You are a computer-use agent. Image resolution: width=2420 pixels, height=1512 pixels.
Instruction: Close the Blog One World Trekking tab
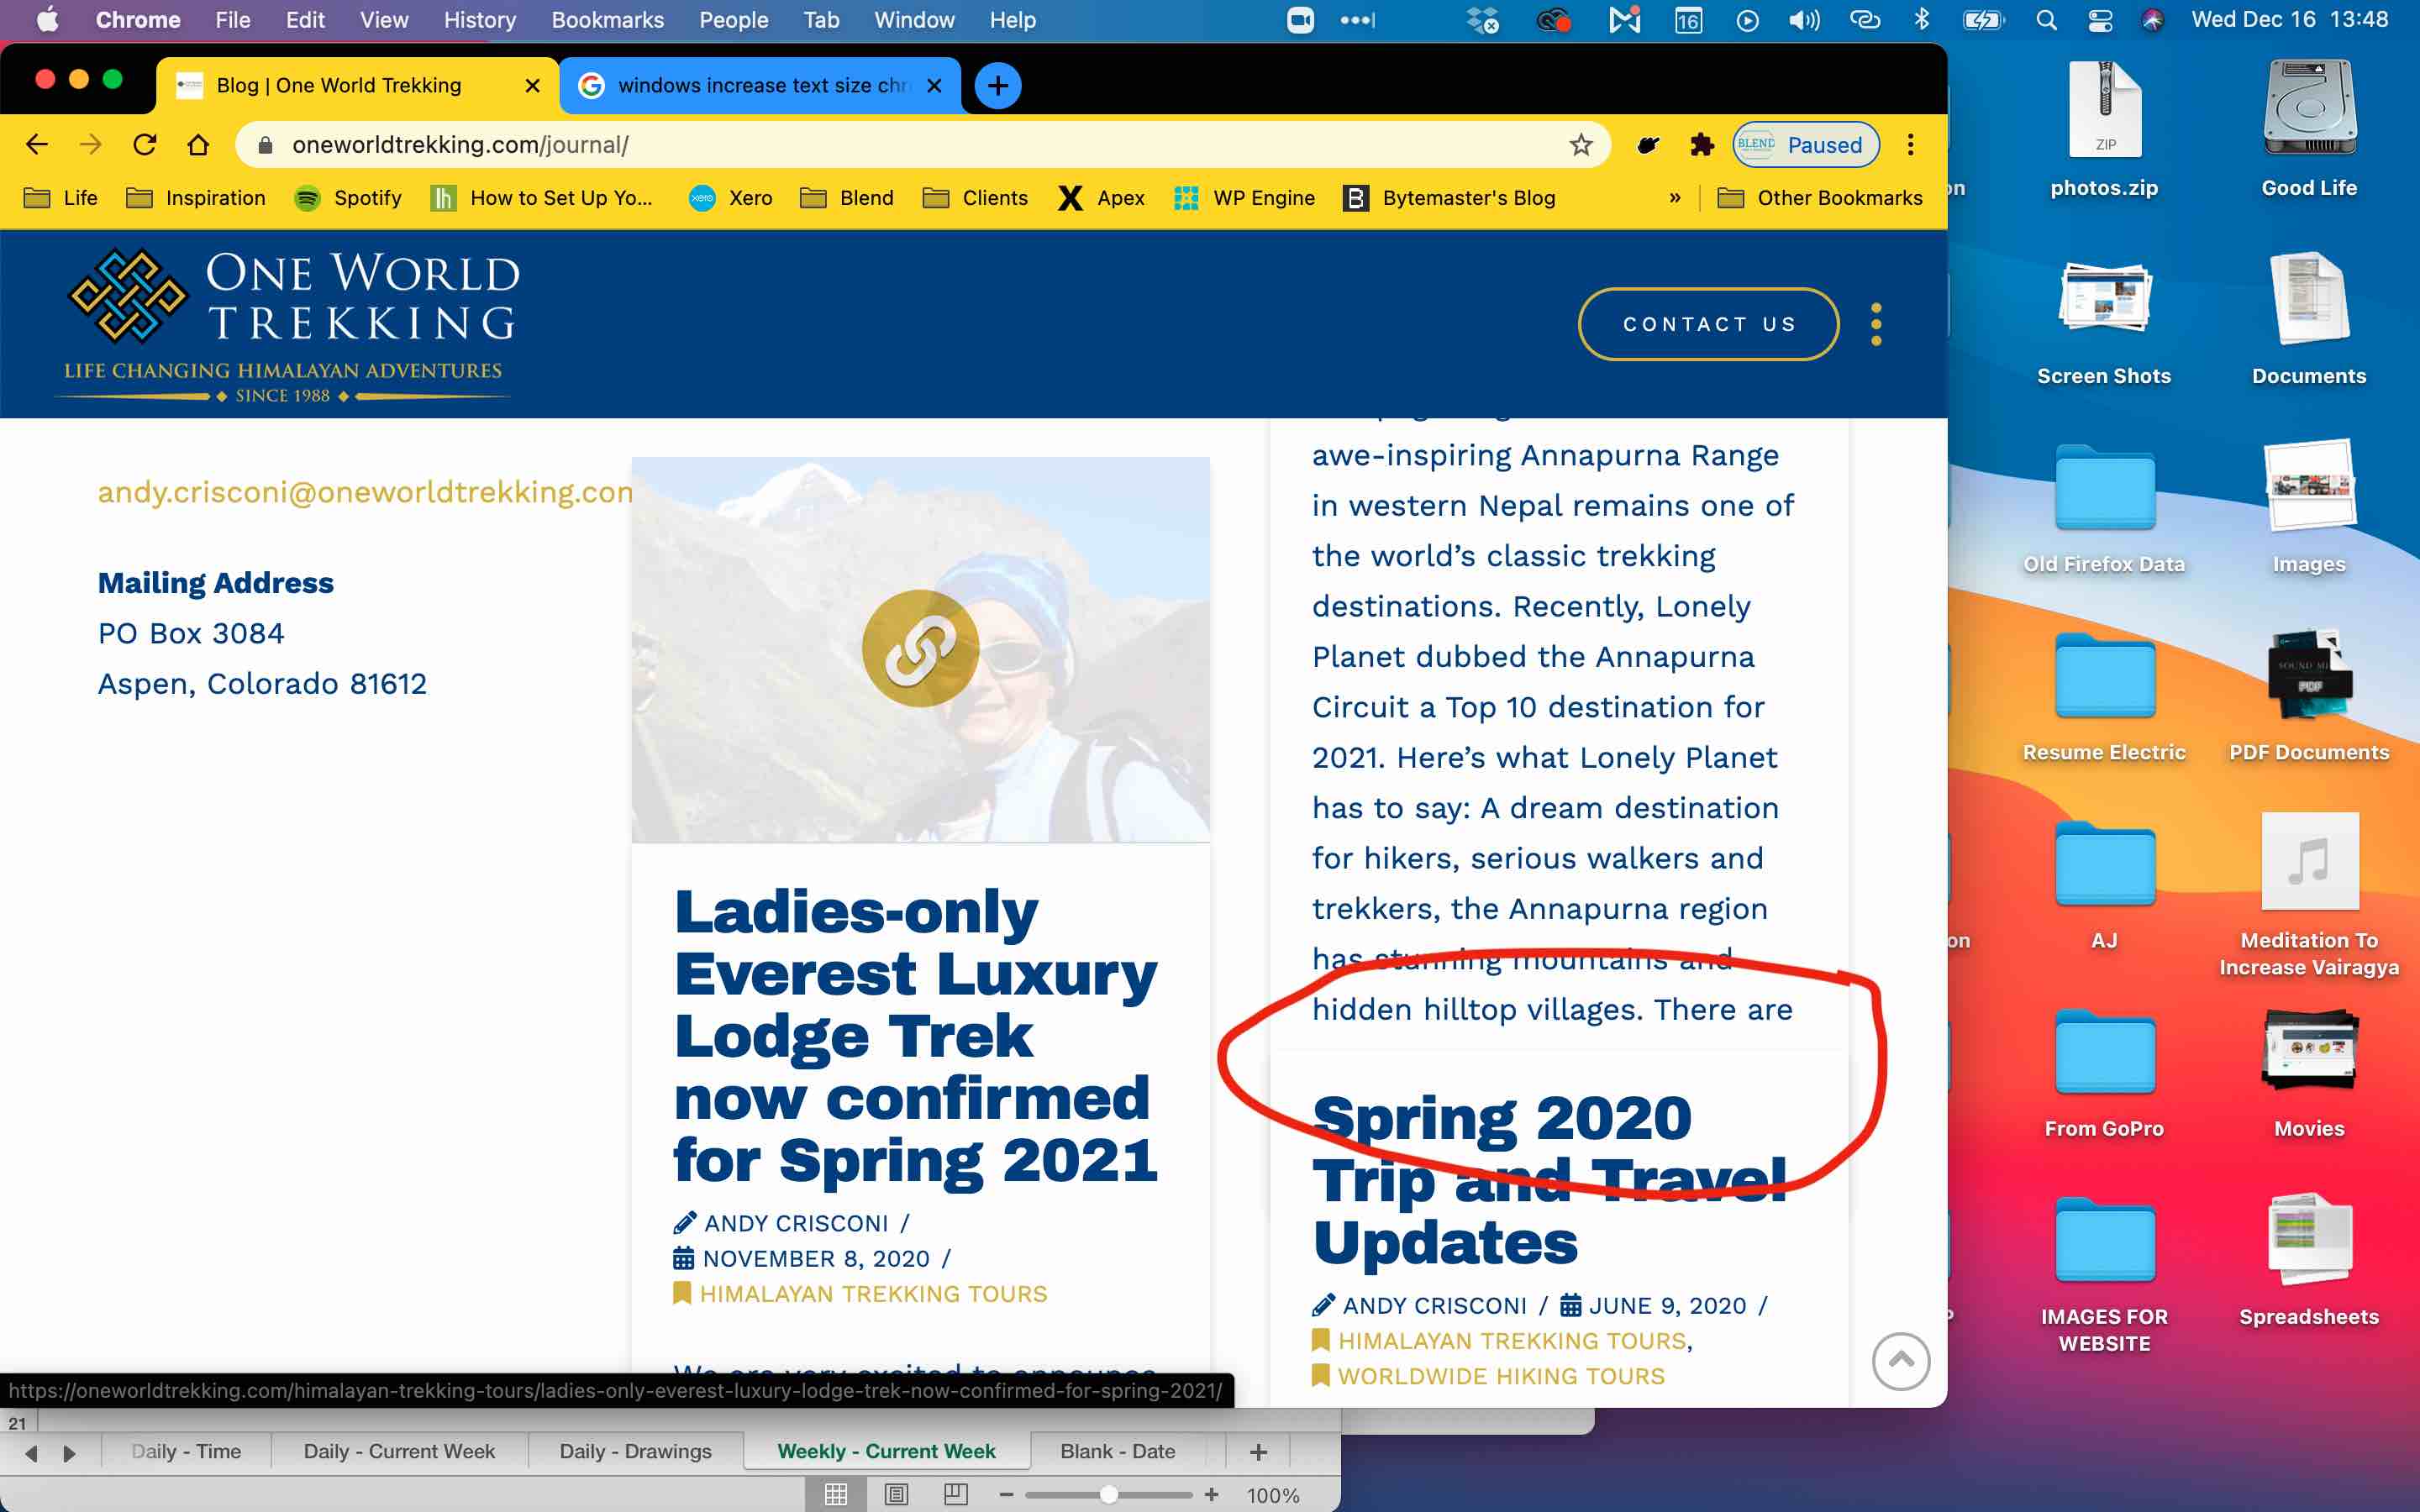(533, 86)
